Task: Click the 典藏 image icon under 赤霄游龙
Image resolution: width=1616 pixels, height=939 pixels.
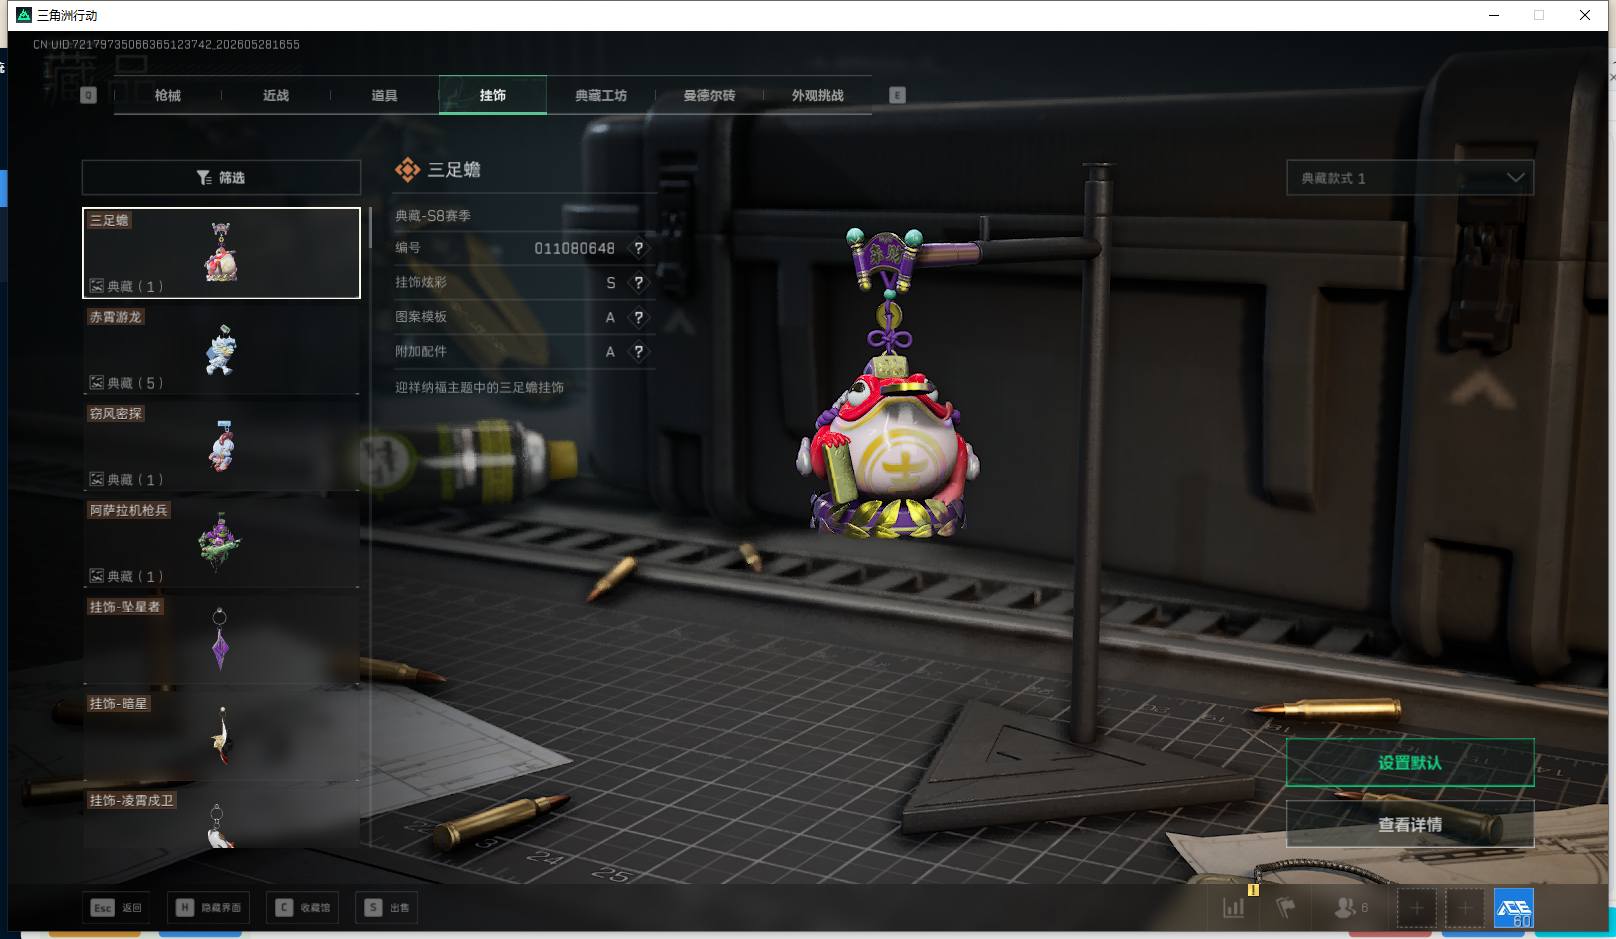Action: 97,383
